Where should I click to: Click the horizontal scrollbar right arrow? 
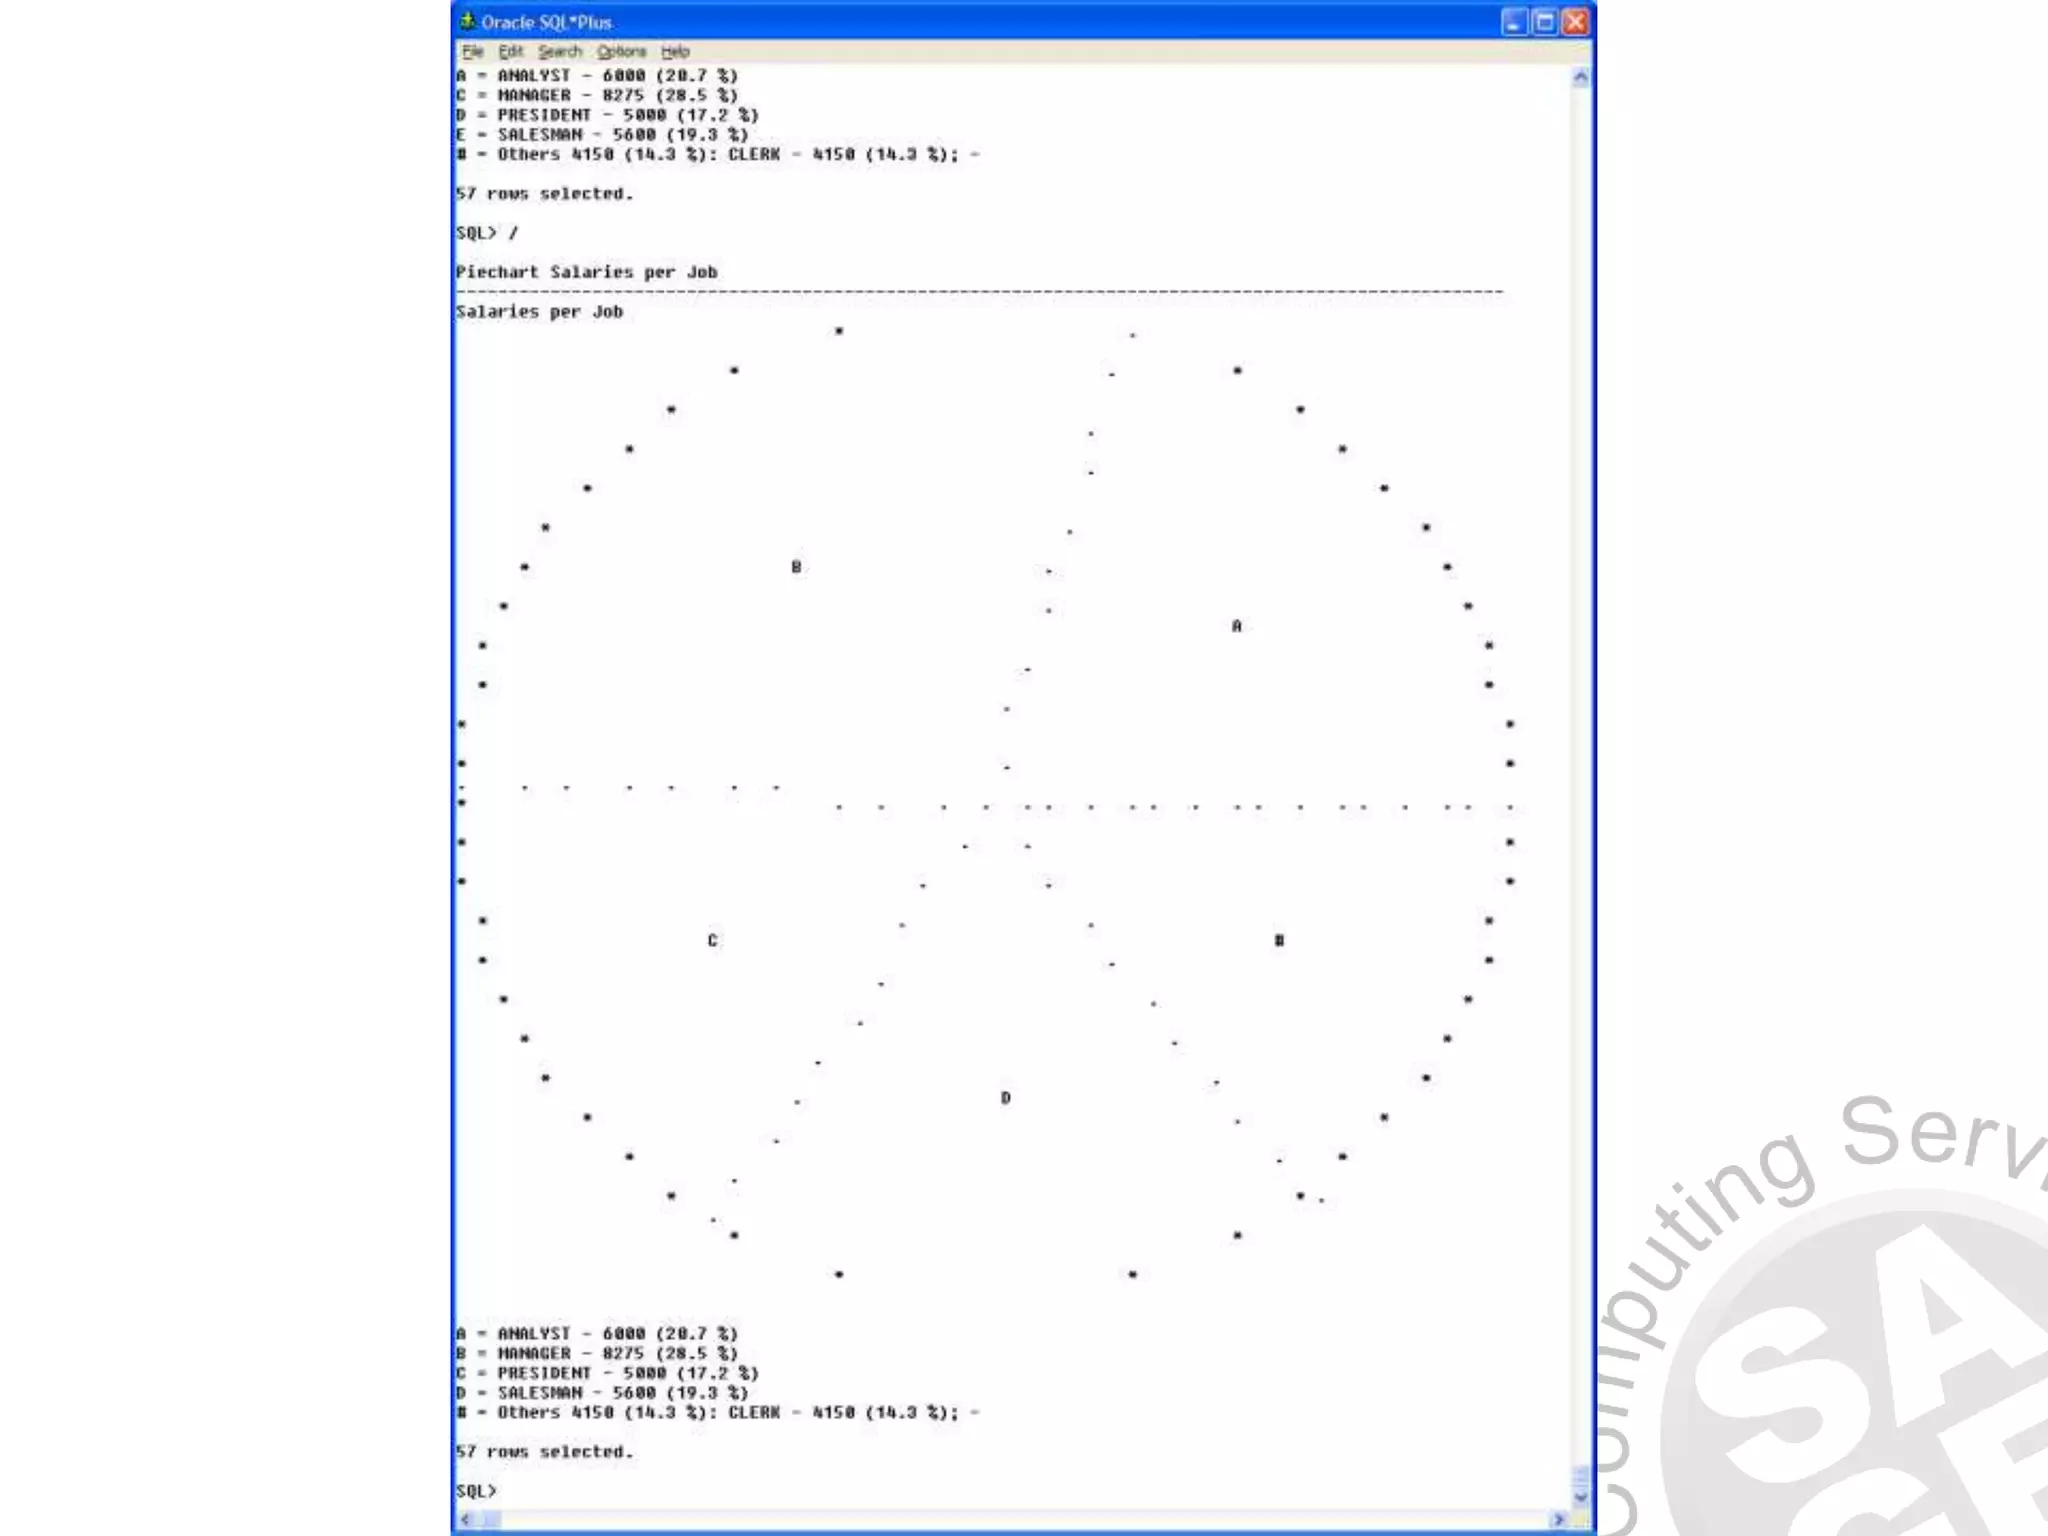[x=1558, y=1520]
